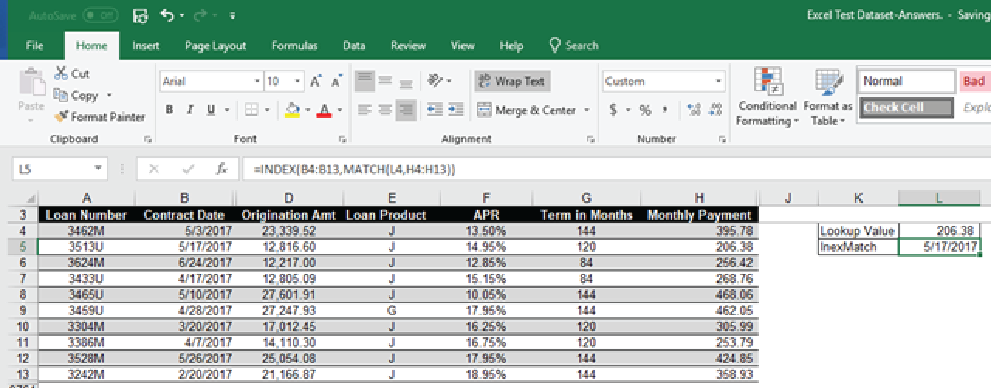Click Decrease Font Size icon
This screenshot has height=389, width=992.
coord(337,82)
